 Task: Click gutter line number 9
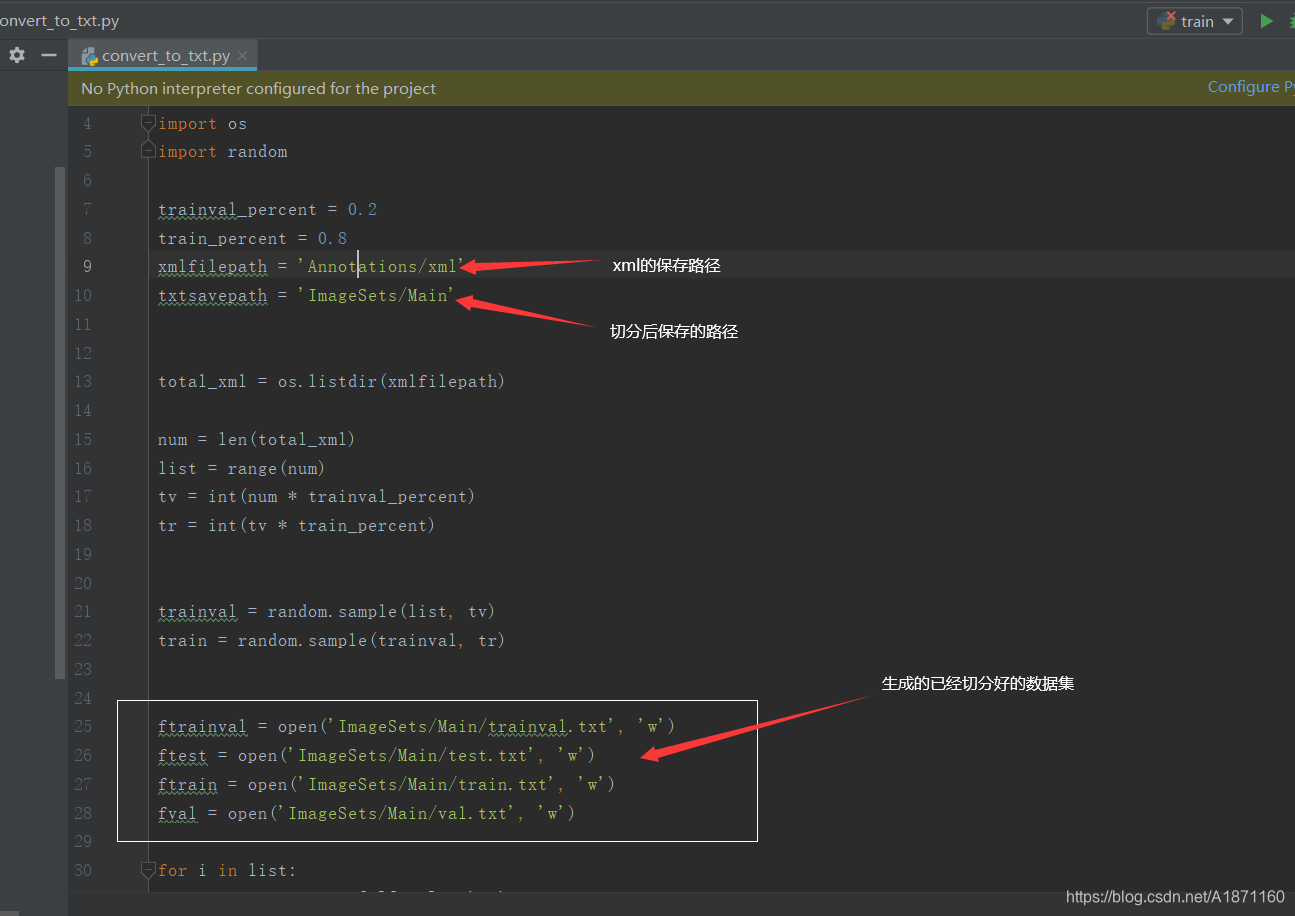click(87, 267)
